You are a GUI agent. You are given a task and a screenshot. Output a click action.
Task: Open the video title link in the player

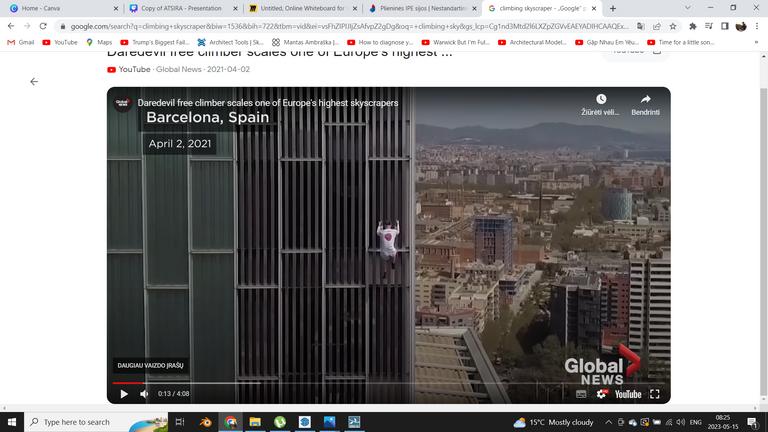pos(267,103)
